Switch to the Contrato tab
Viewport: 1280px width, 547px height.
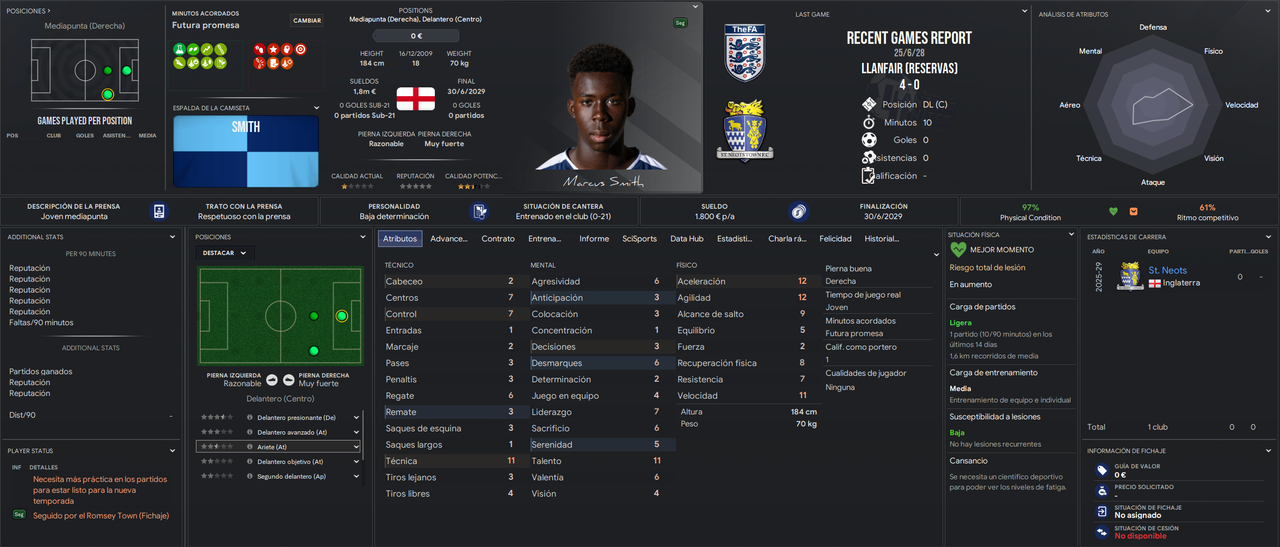click(x=498, y=239)
